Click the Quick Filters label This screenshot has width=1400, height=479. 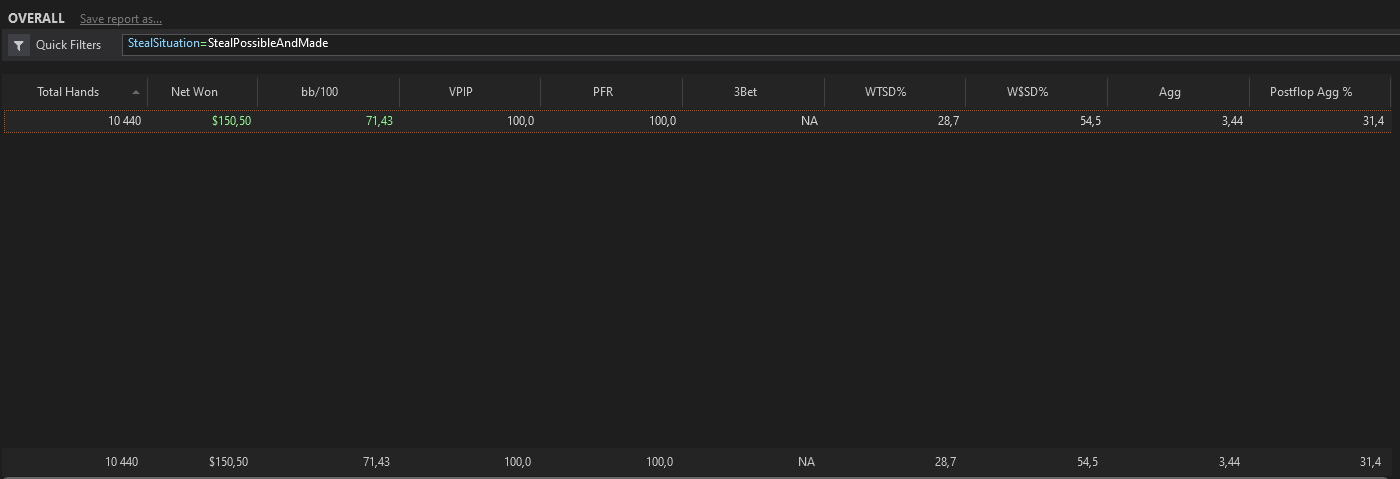(68, 45)
